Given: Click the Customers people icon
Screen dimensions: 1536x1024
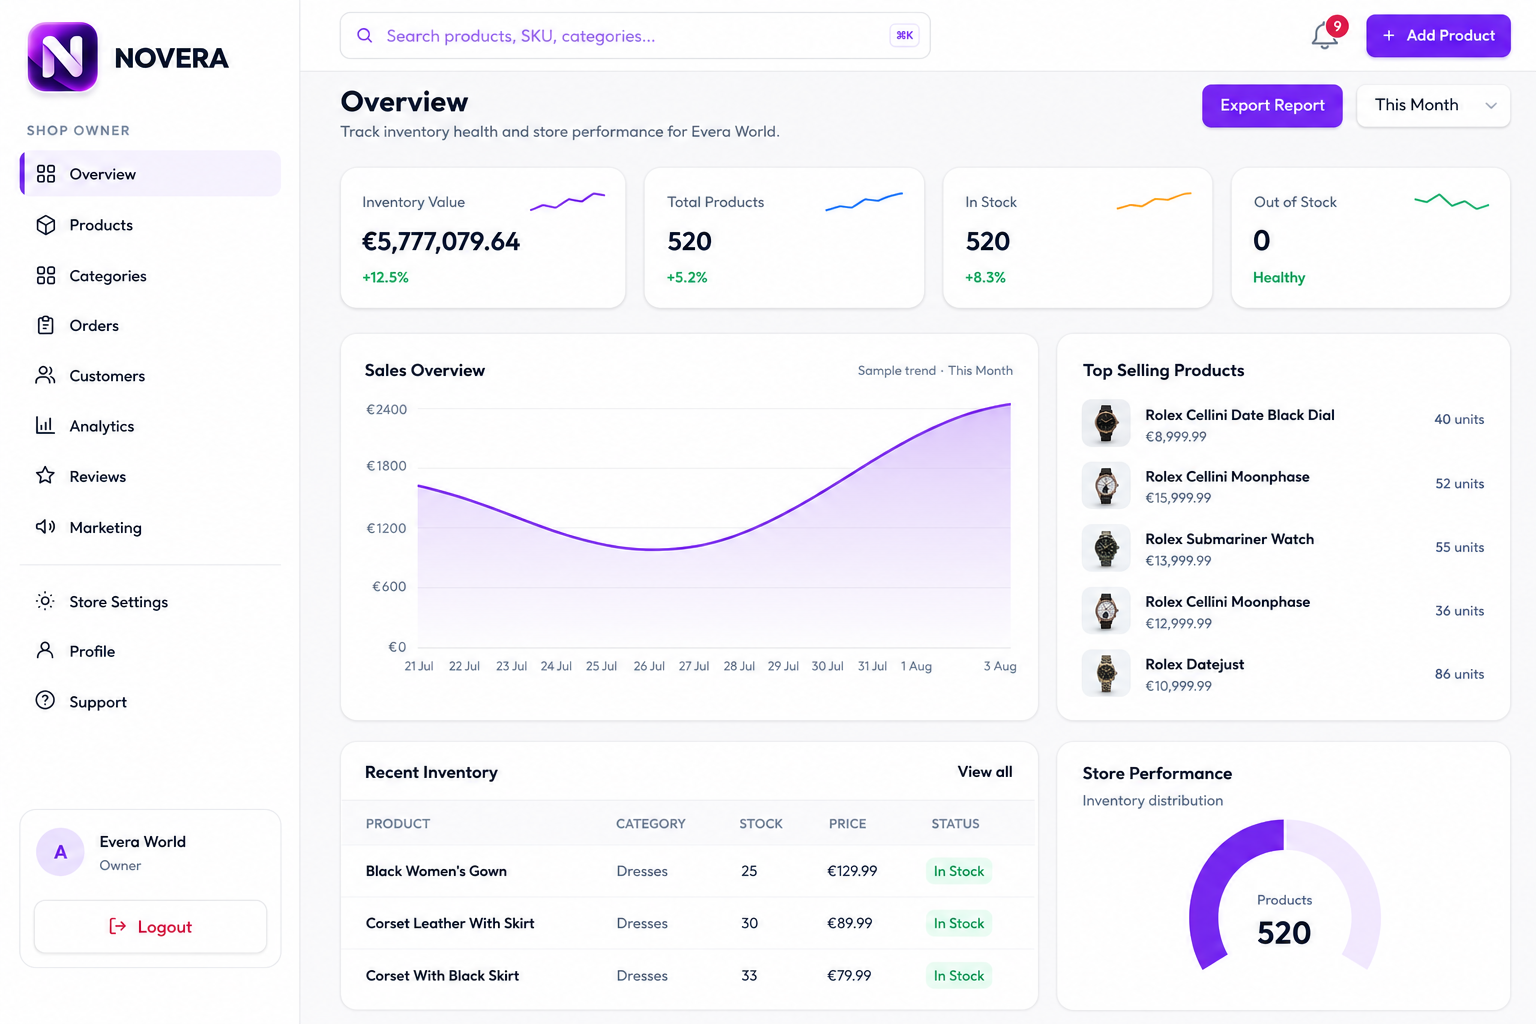Looking at the screenshot, I should 46,375.
